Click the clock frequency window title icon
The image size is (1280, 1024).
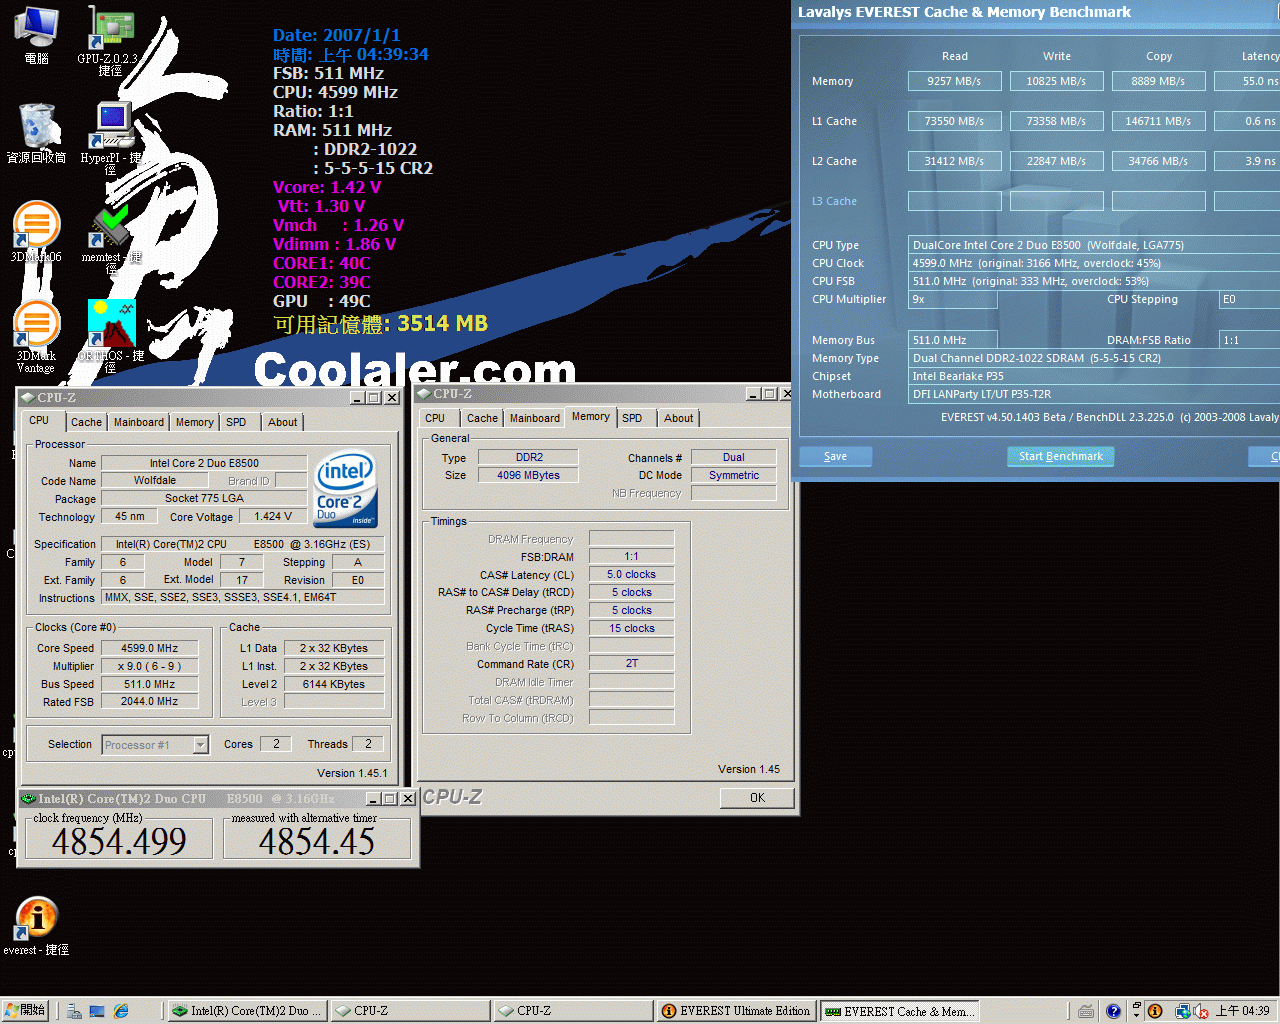coord(29,799)
